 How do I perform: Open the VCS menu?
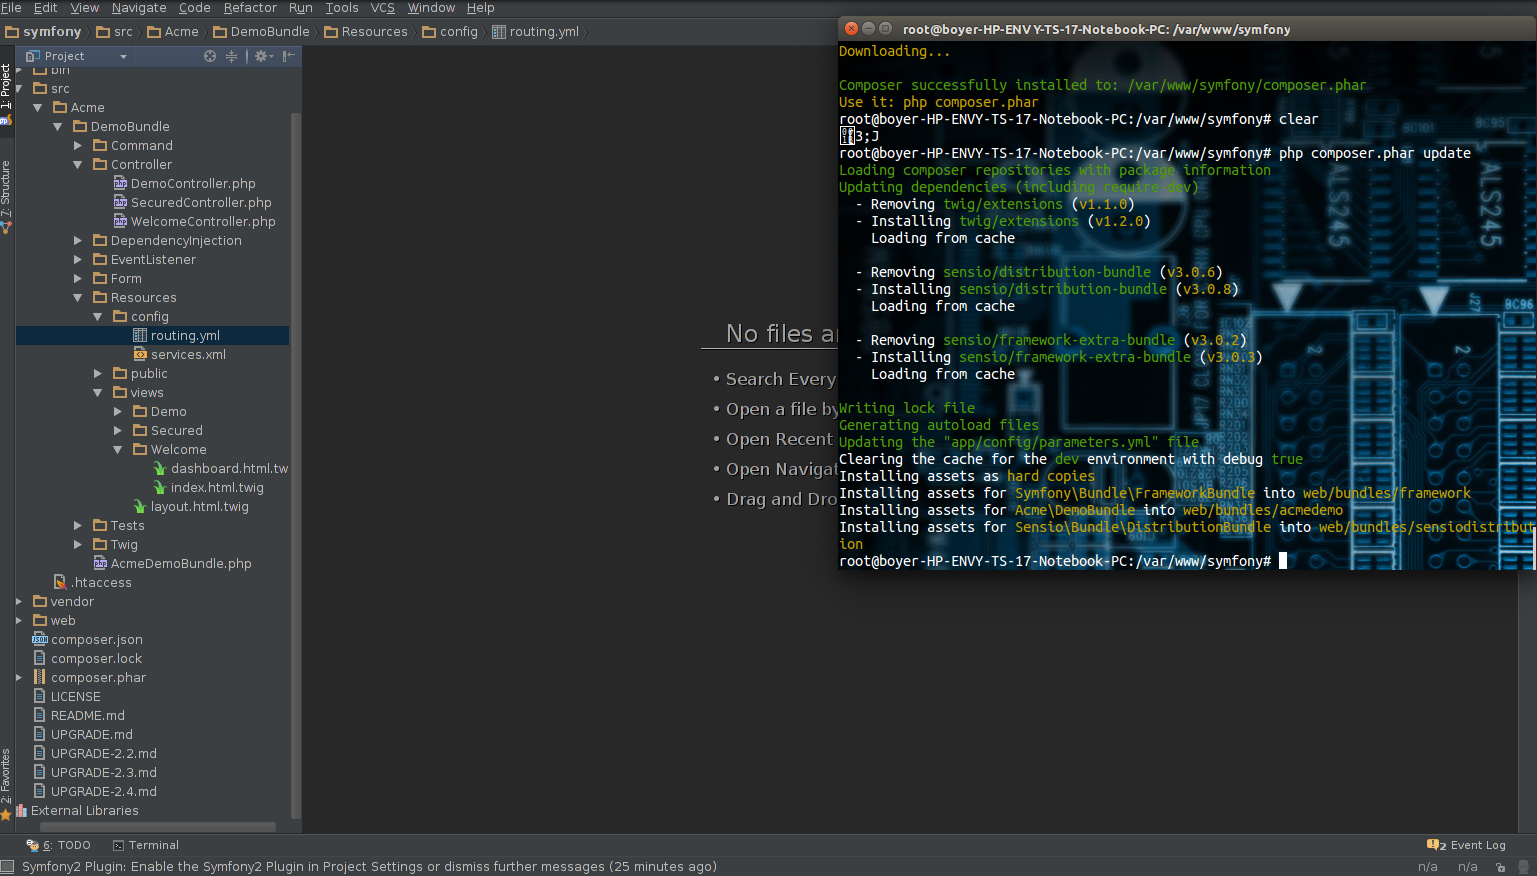click(x=383, y=8)
